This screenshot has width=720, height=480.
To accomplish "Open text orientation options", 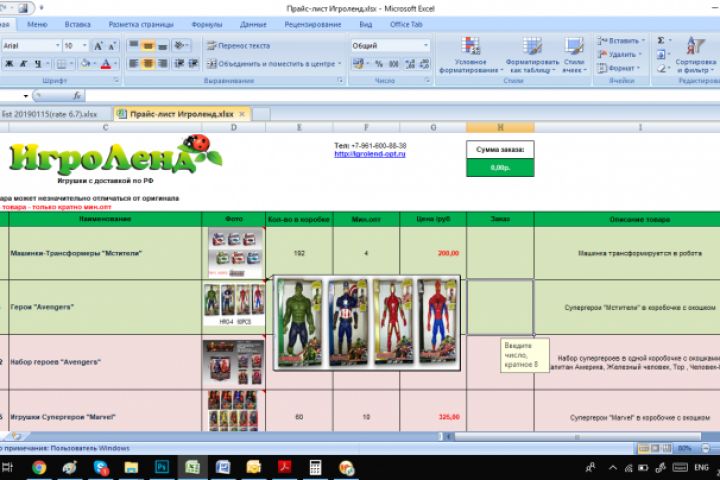I will tap(180, 45).
